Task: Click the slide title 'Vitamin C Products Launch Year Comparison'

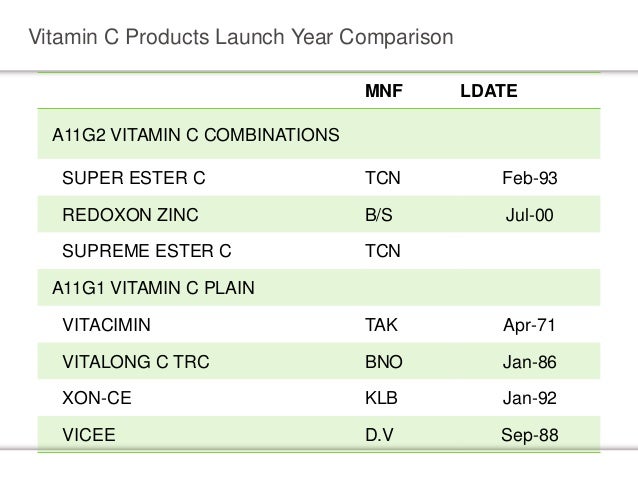Action: tap(241, 38)
